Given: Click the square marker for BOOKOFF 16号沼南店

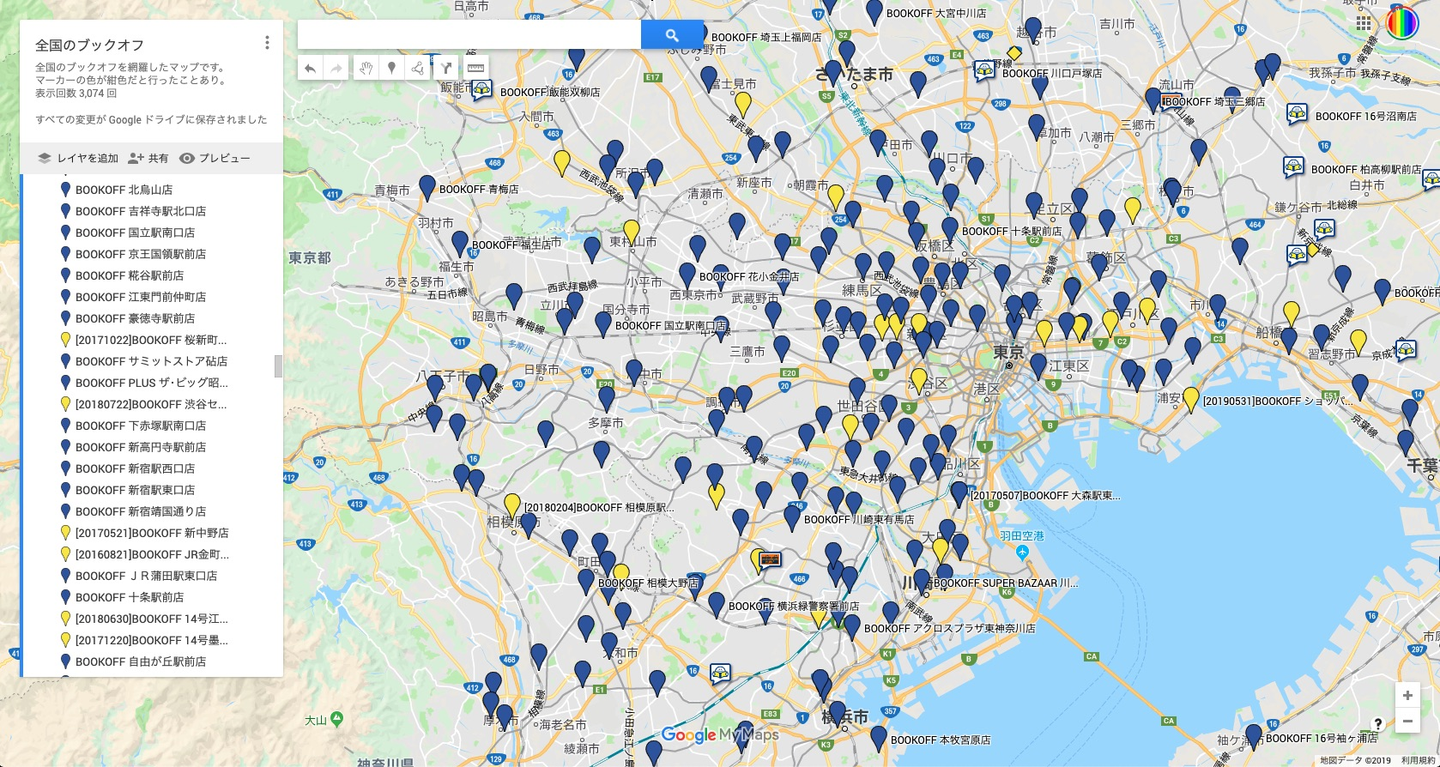Looking at the screenshot, I should pyautogui.click(x=1297, y=114).
